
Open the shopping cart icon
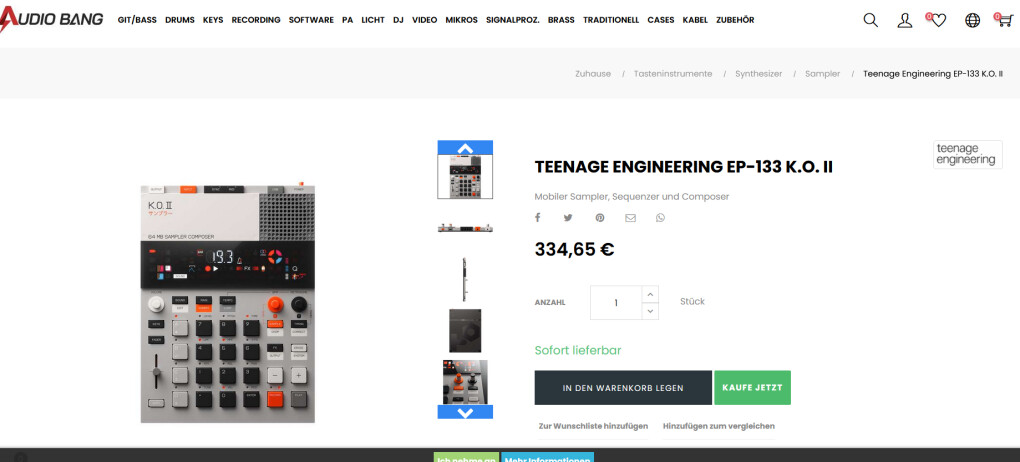1005,20
